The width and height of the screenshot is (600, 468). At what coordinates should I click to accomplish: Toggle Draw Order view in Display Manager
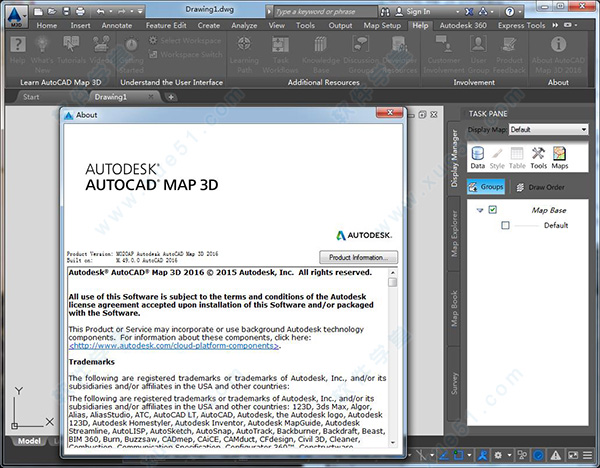[x=540, y=187]
